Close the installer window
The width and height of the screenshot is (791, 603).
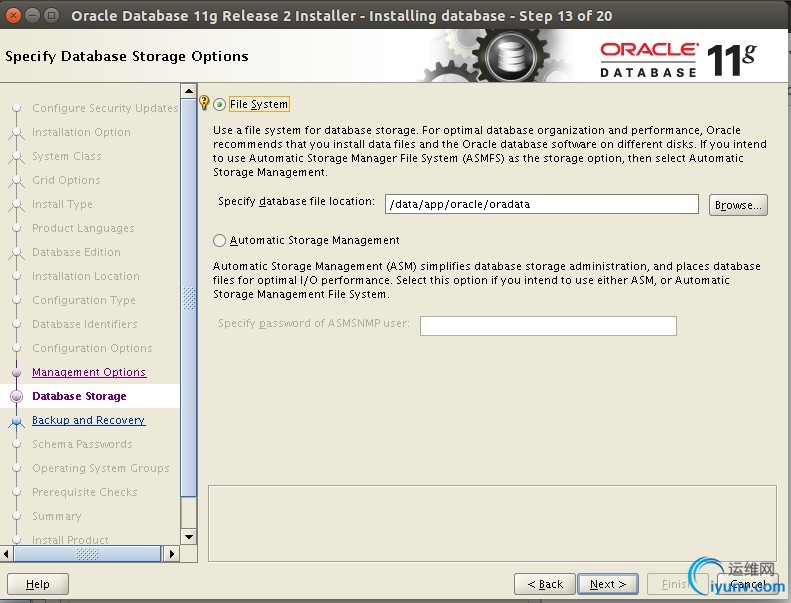tap(13, 16)
